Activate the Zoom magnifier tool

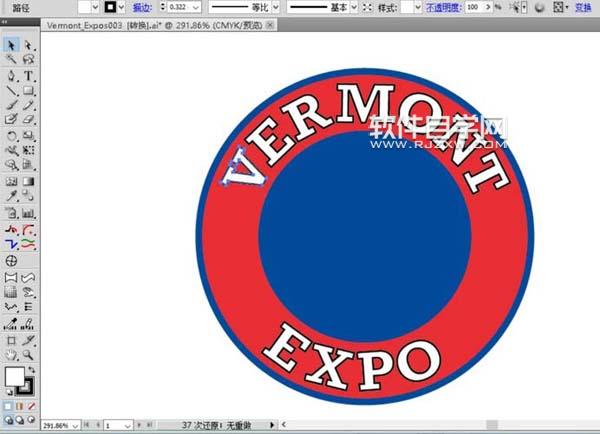(x=29, y=355)
